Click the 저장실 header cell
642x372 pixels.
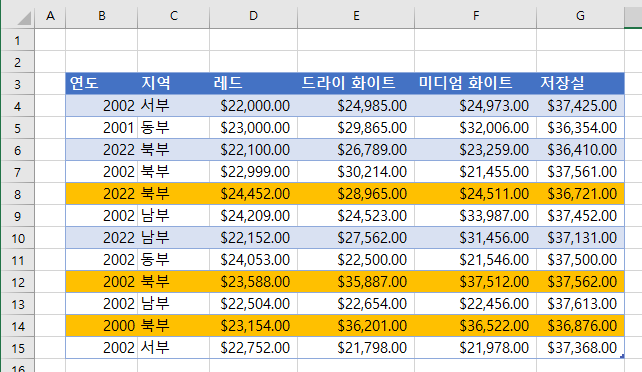(x=580, y=83)
